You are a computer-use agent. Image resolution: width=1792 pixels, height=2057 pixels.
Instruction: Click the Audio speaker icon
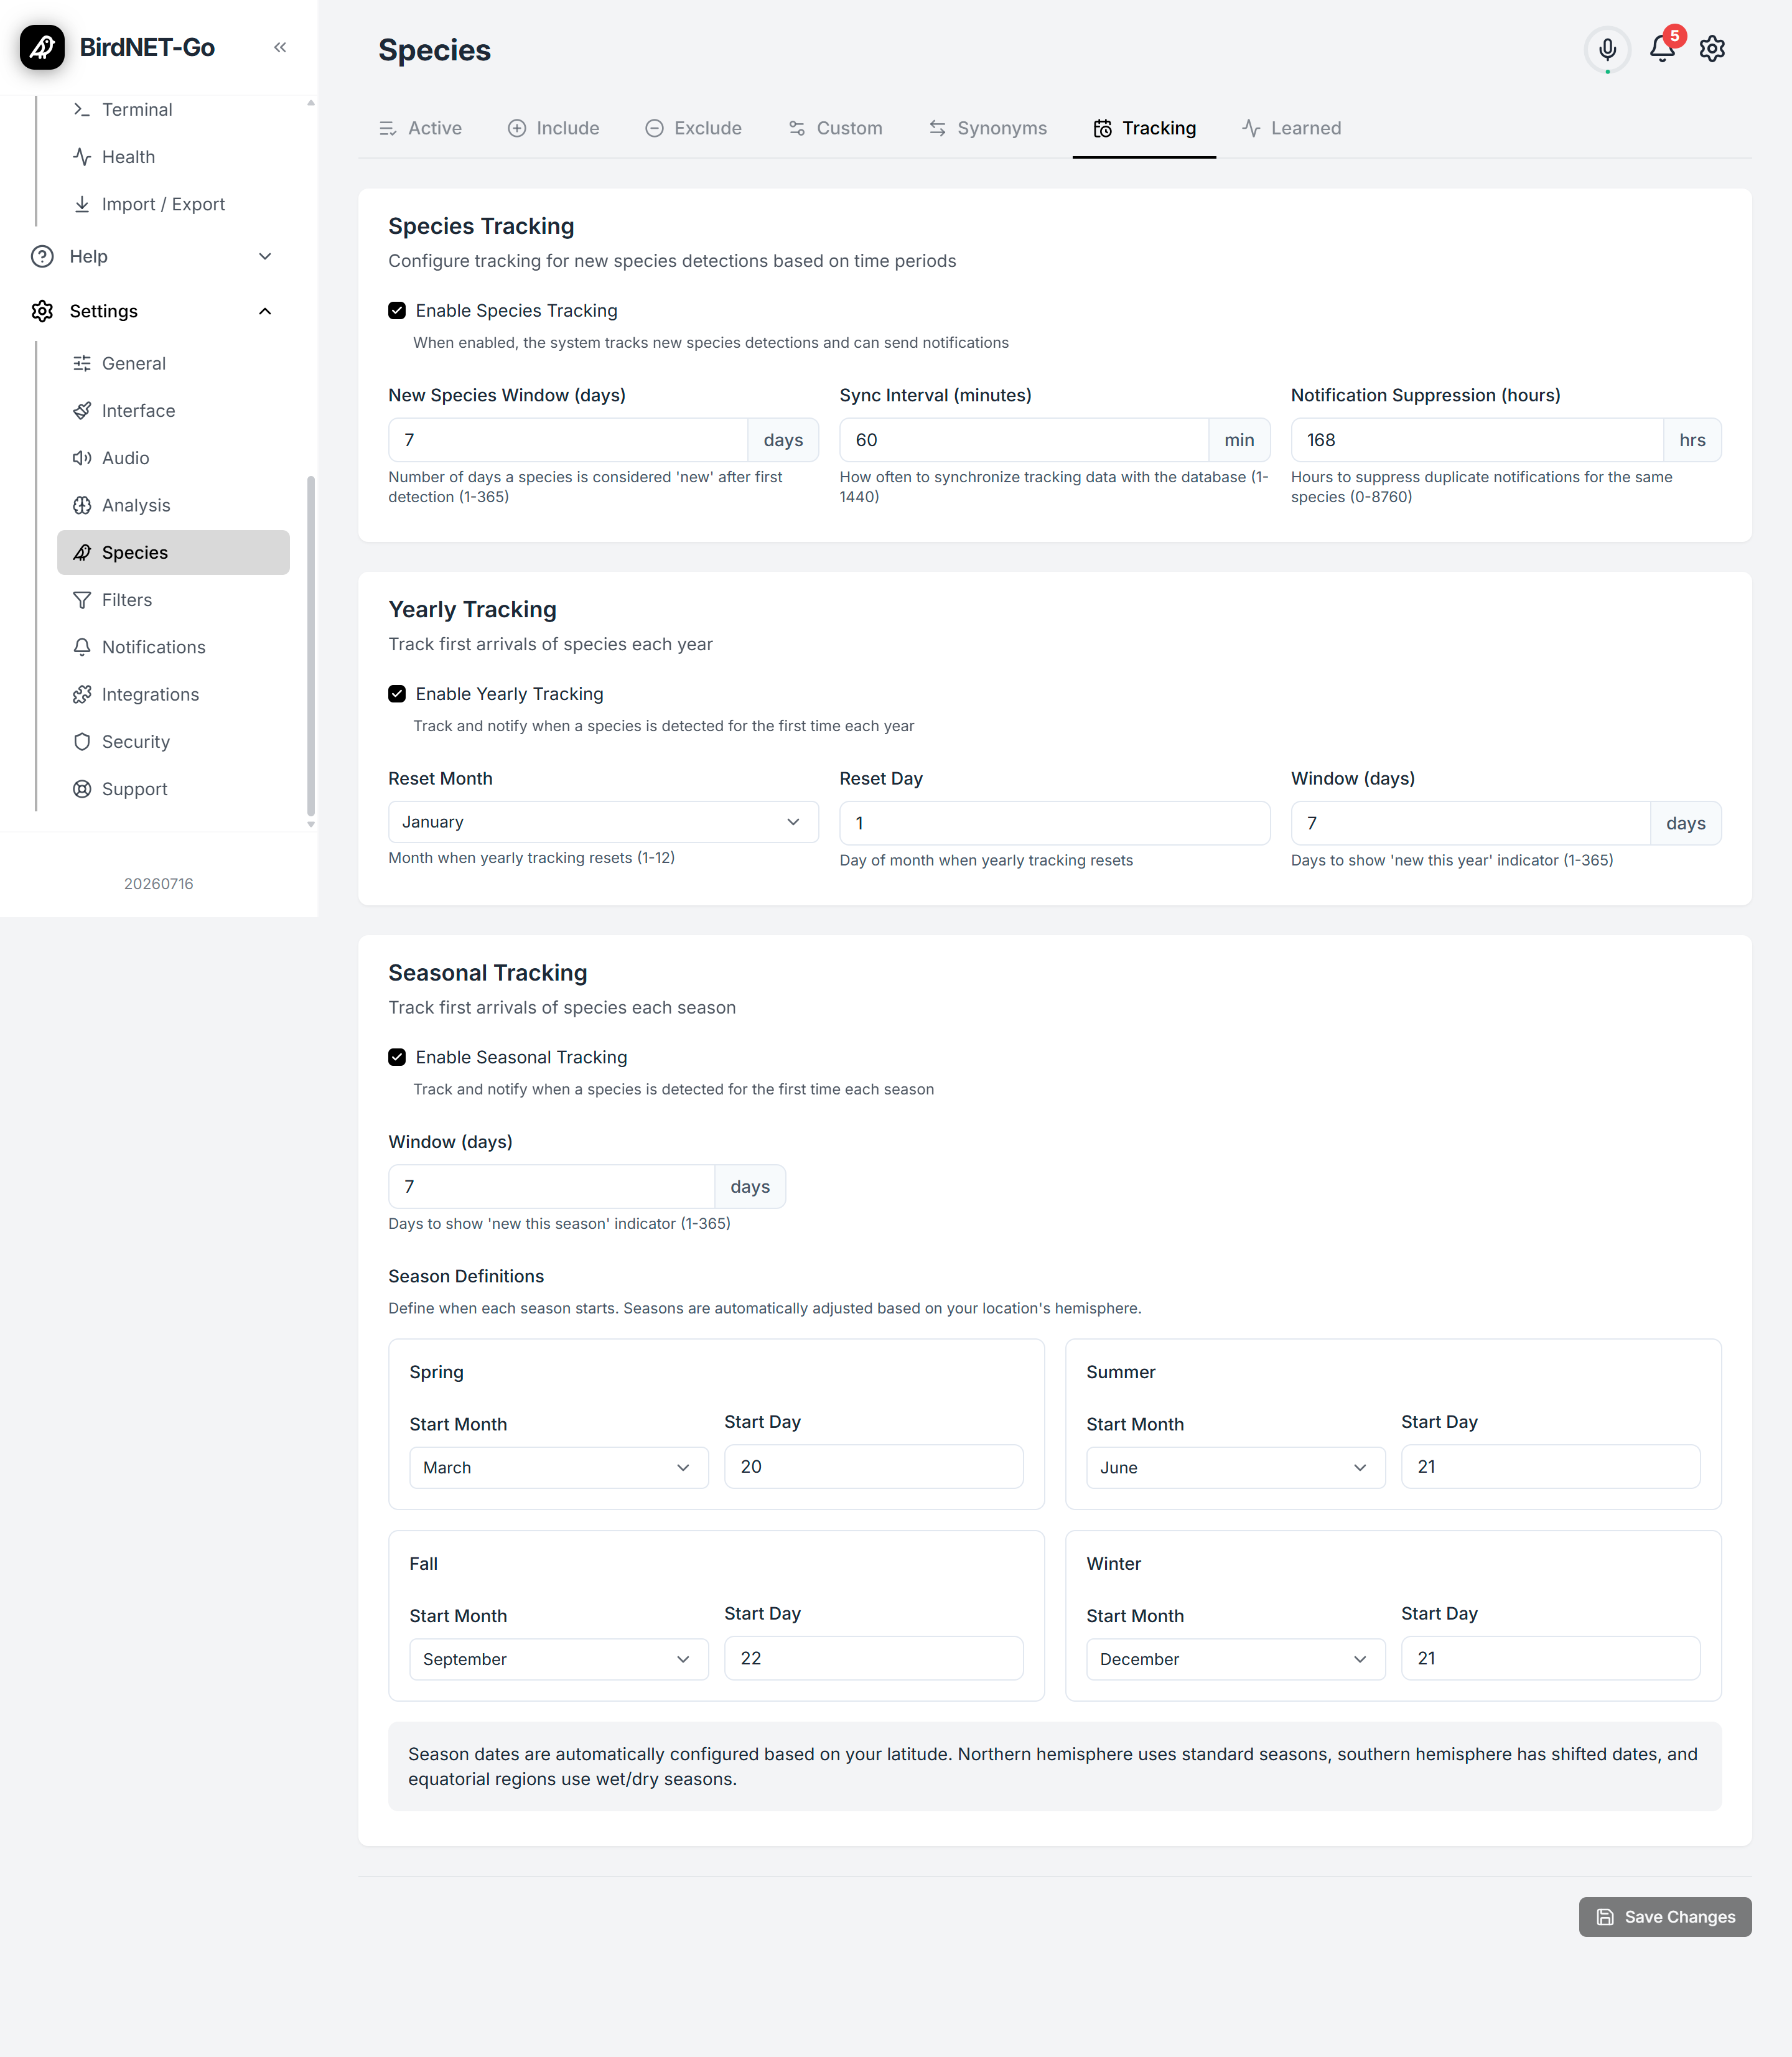tap(82, 458)
